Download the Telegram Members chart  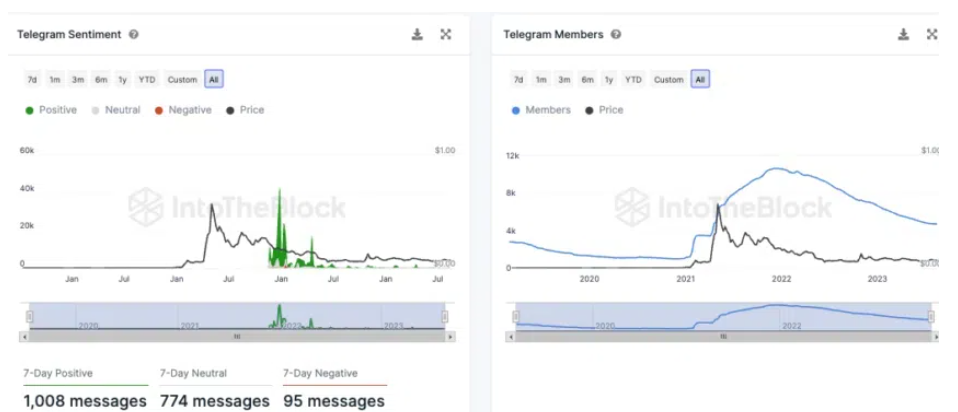[x=903, y=35]
